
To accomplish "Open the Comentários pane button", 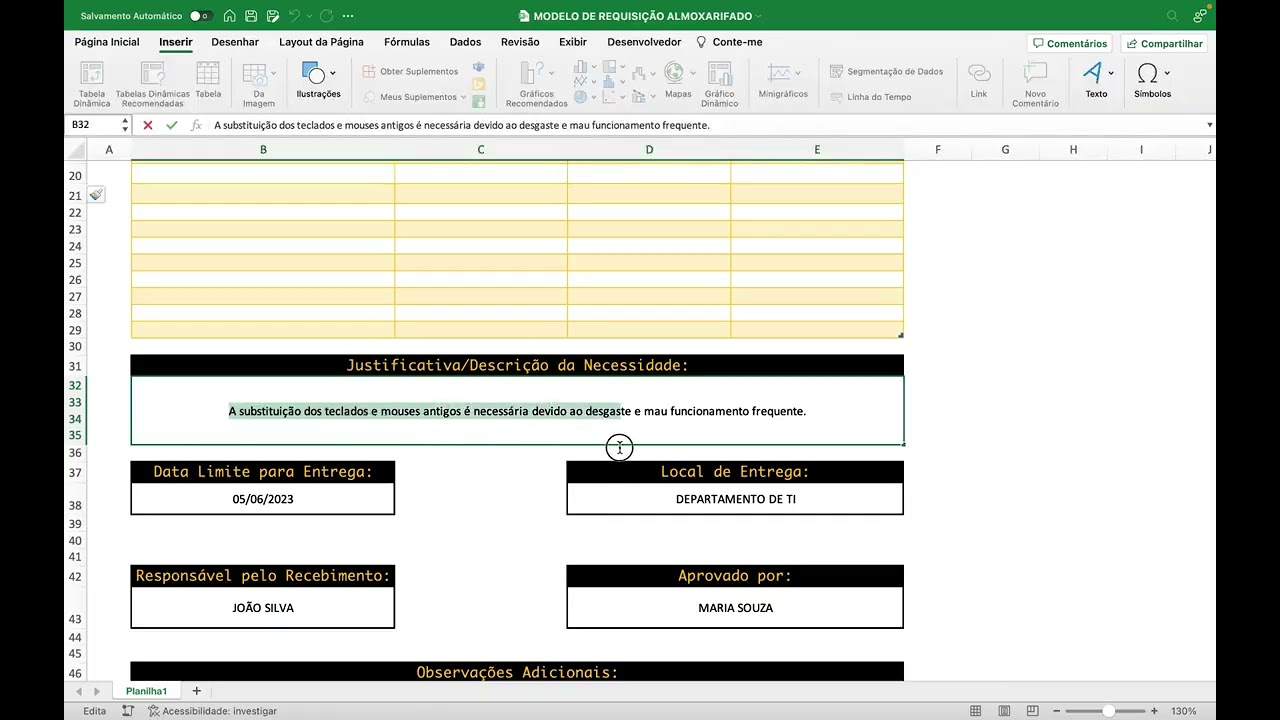I will pos(1069,44).
